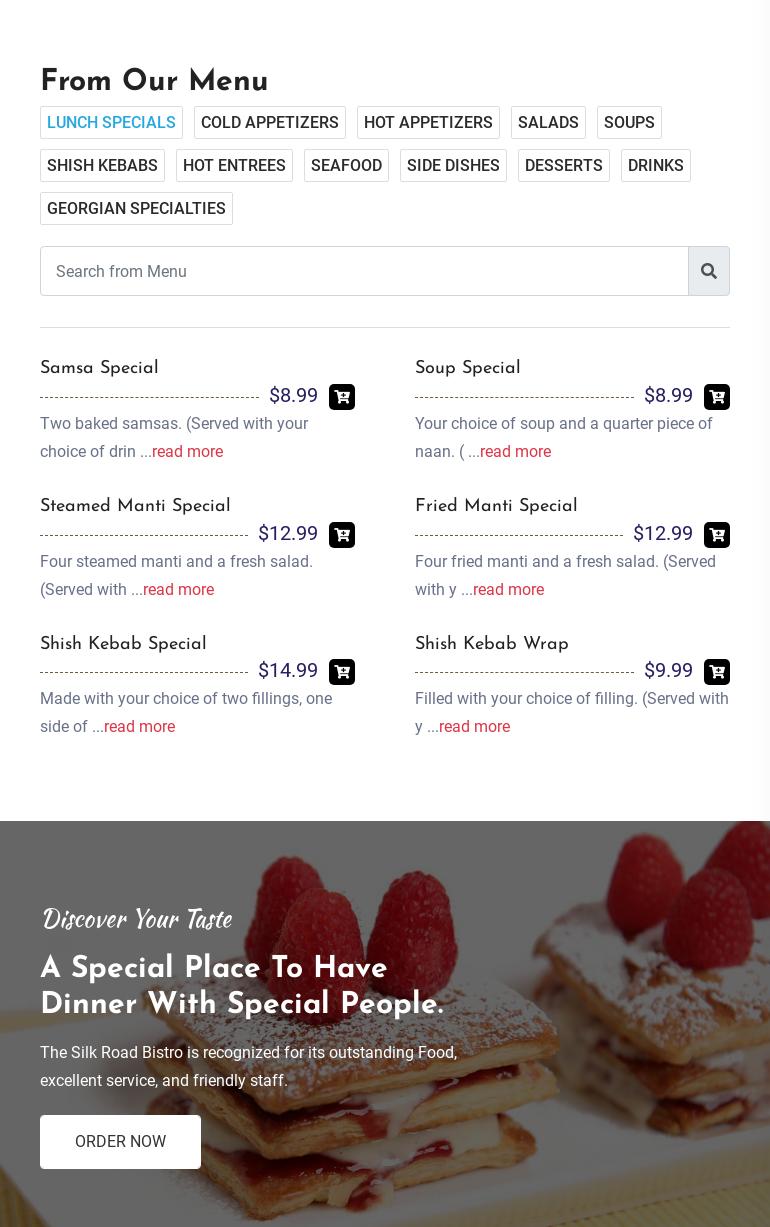Click the Order Now button
770x1227 pixels.
click(x=120, y=1142)
